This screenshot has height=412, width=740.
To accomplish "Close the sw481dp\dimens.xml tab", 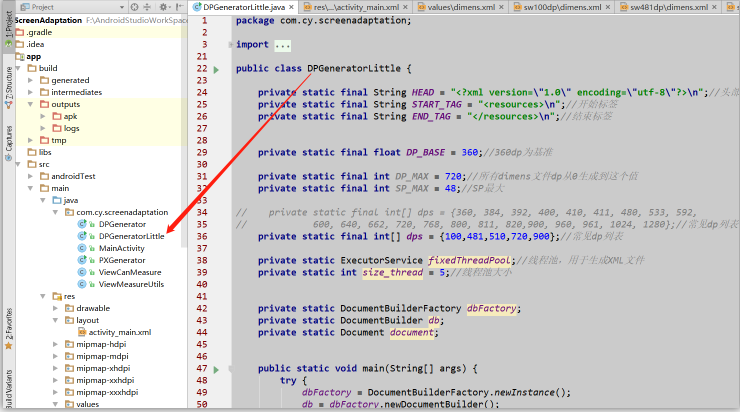I will (x=715, y=7).
